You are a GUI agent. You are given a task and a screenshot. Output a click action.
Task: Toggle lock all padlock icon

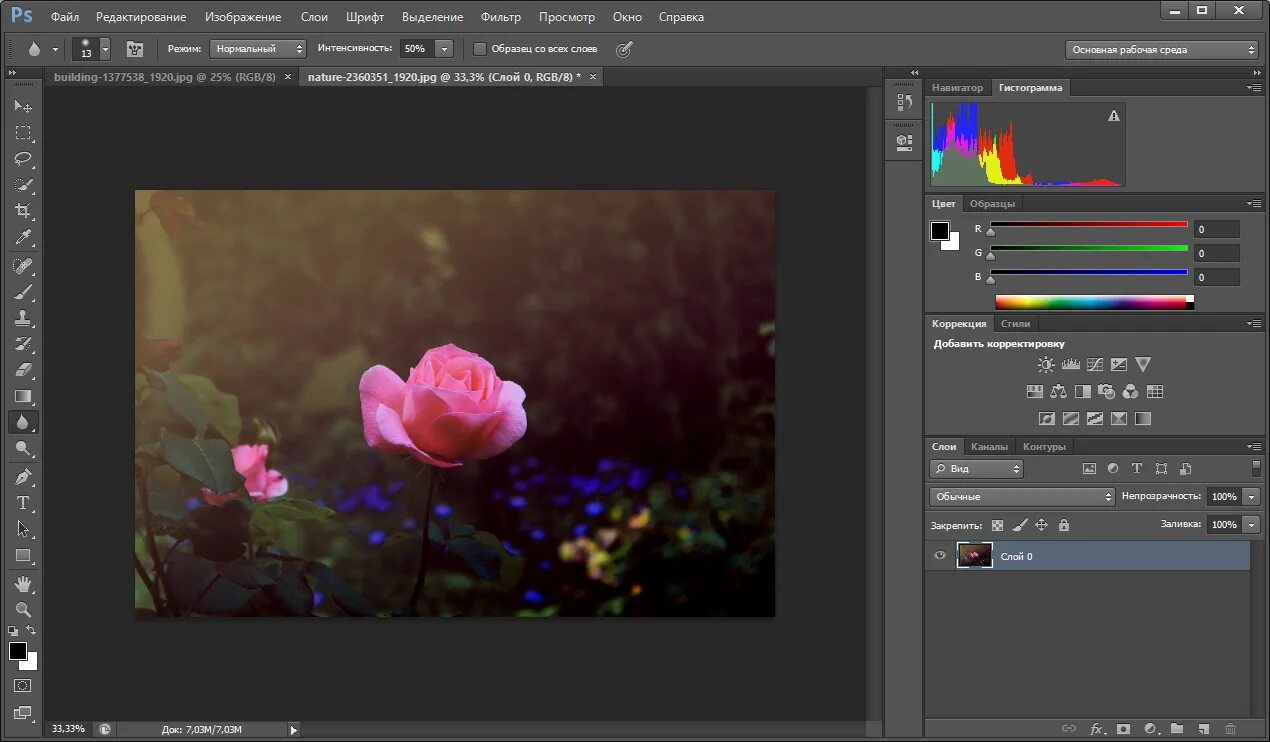point(1063,525)
